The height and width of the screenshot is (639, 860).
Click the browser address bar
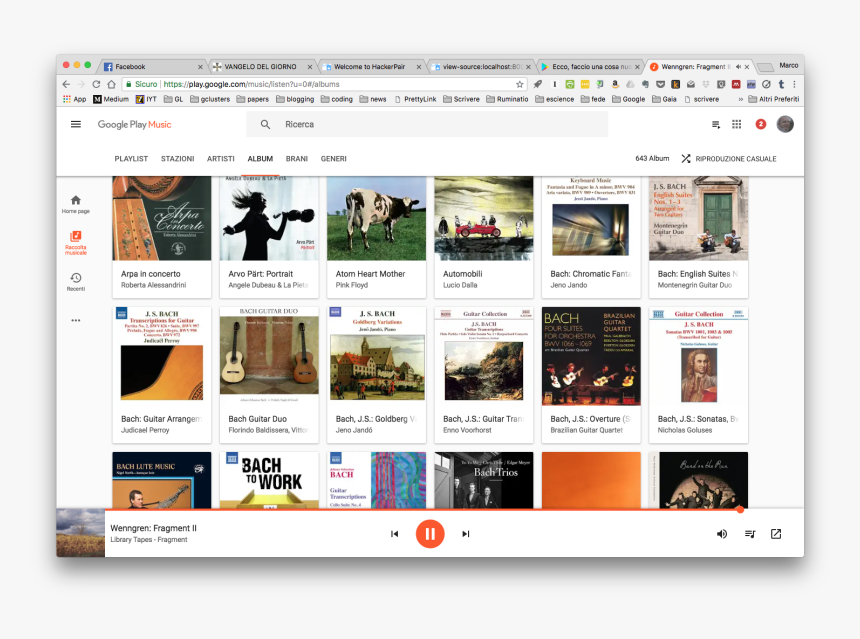[324, 84]
